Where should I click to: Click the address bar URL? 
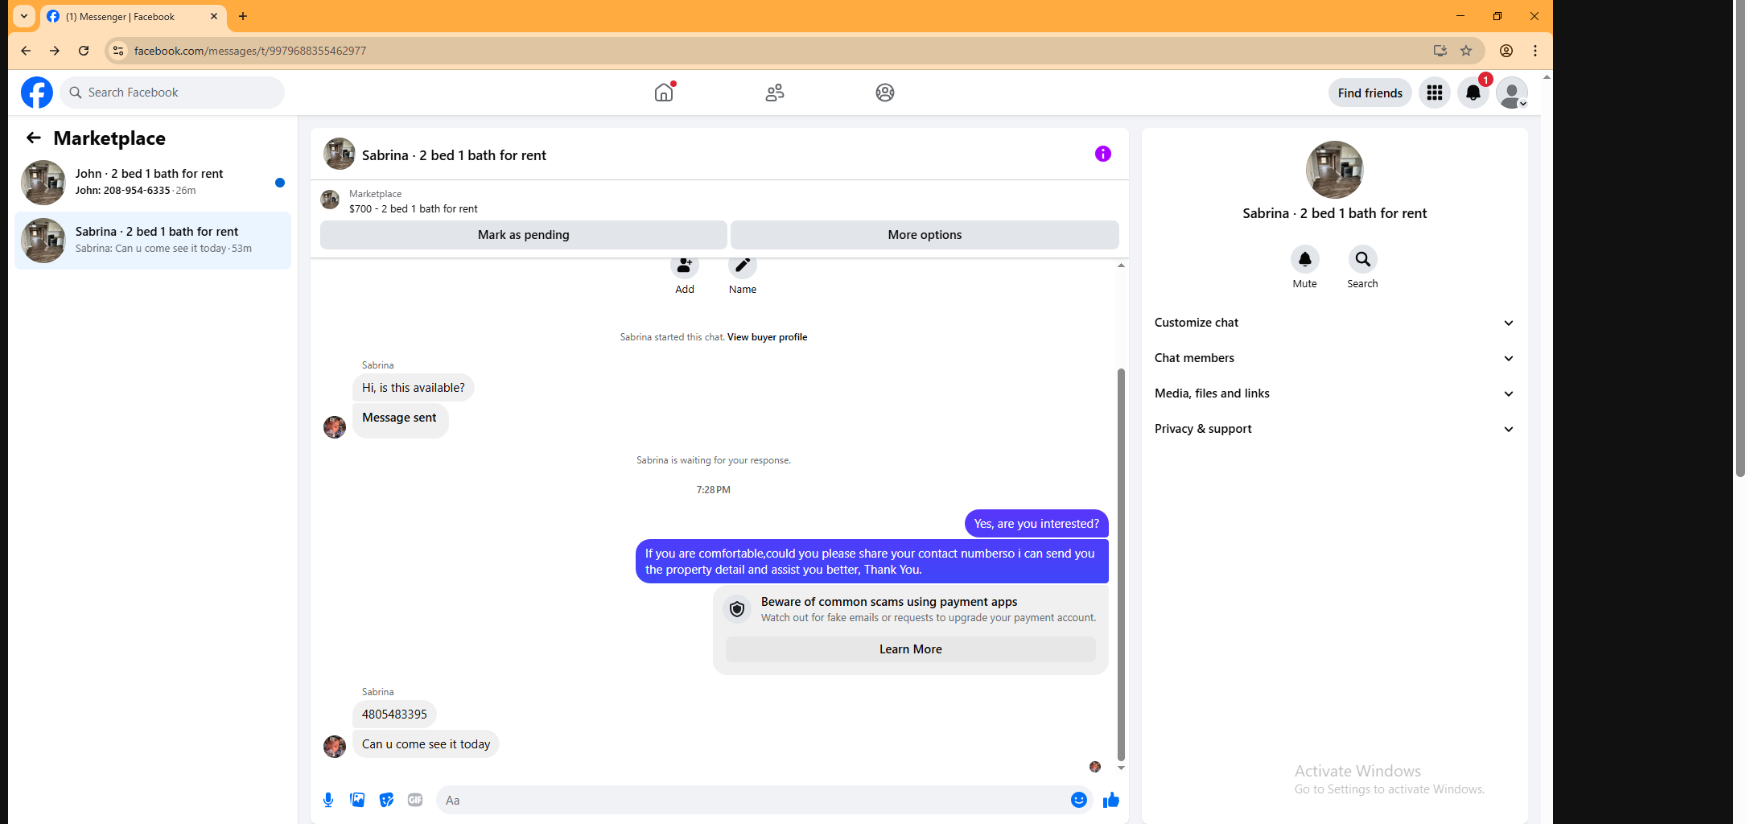click(x=250, y=51)
